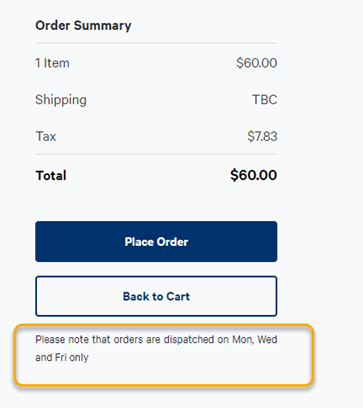Click the divider line above Total row
Screen dimensions: 363x408
156,154
